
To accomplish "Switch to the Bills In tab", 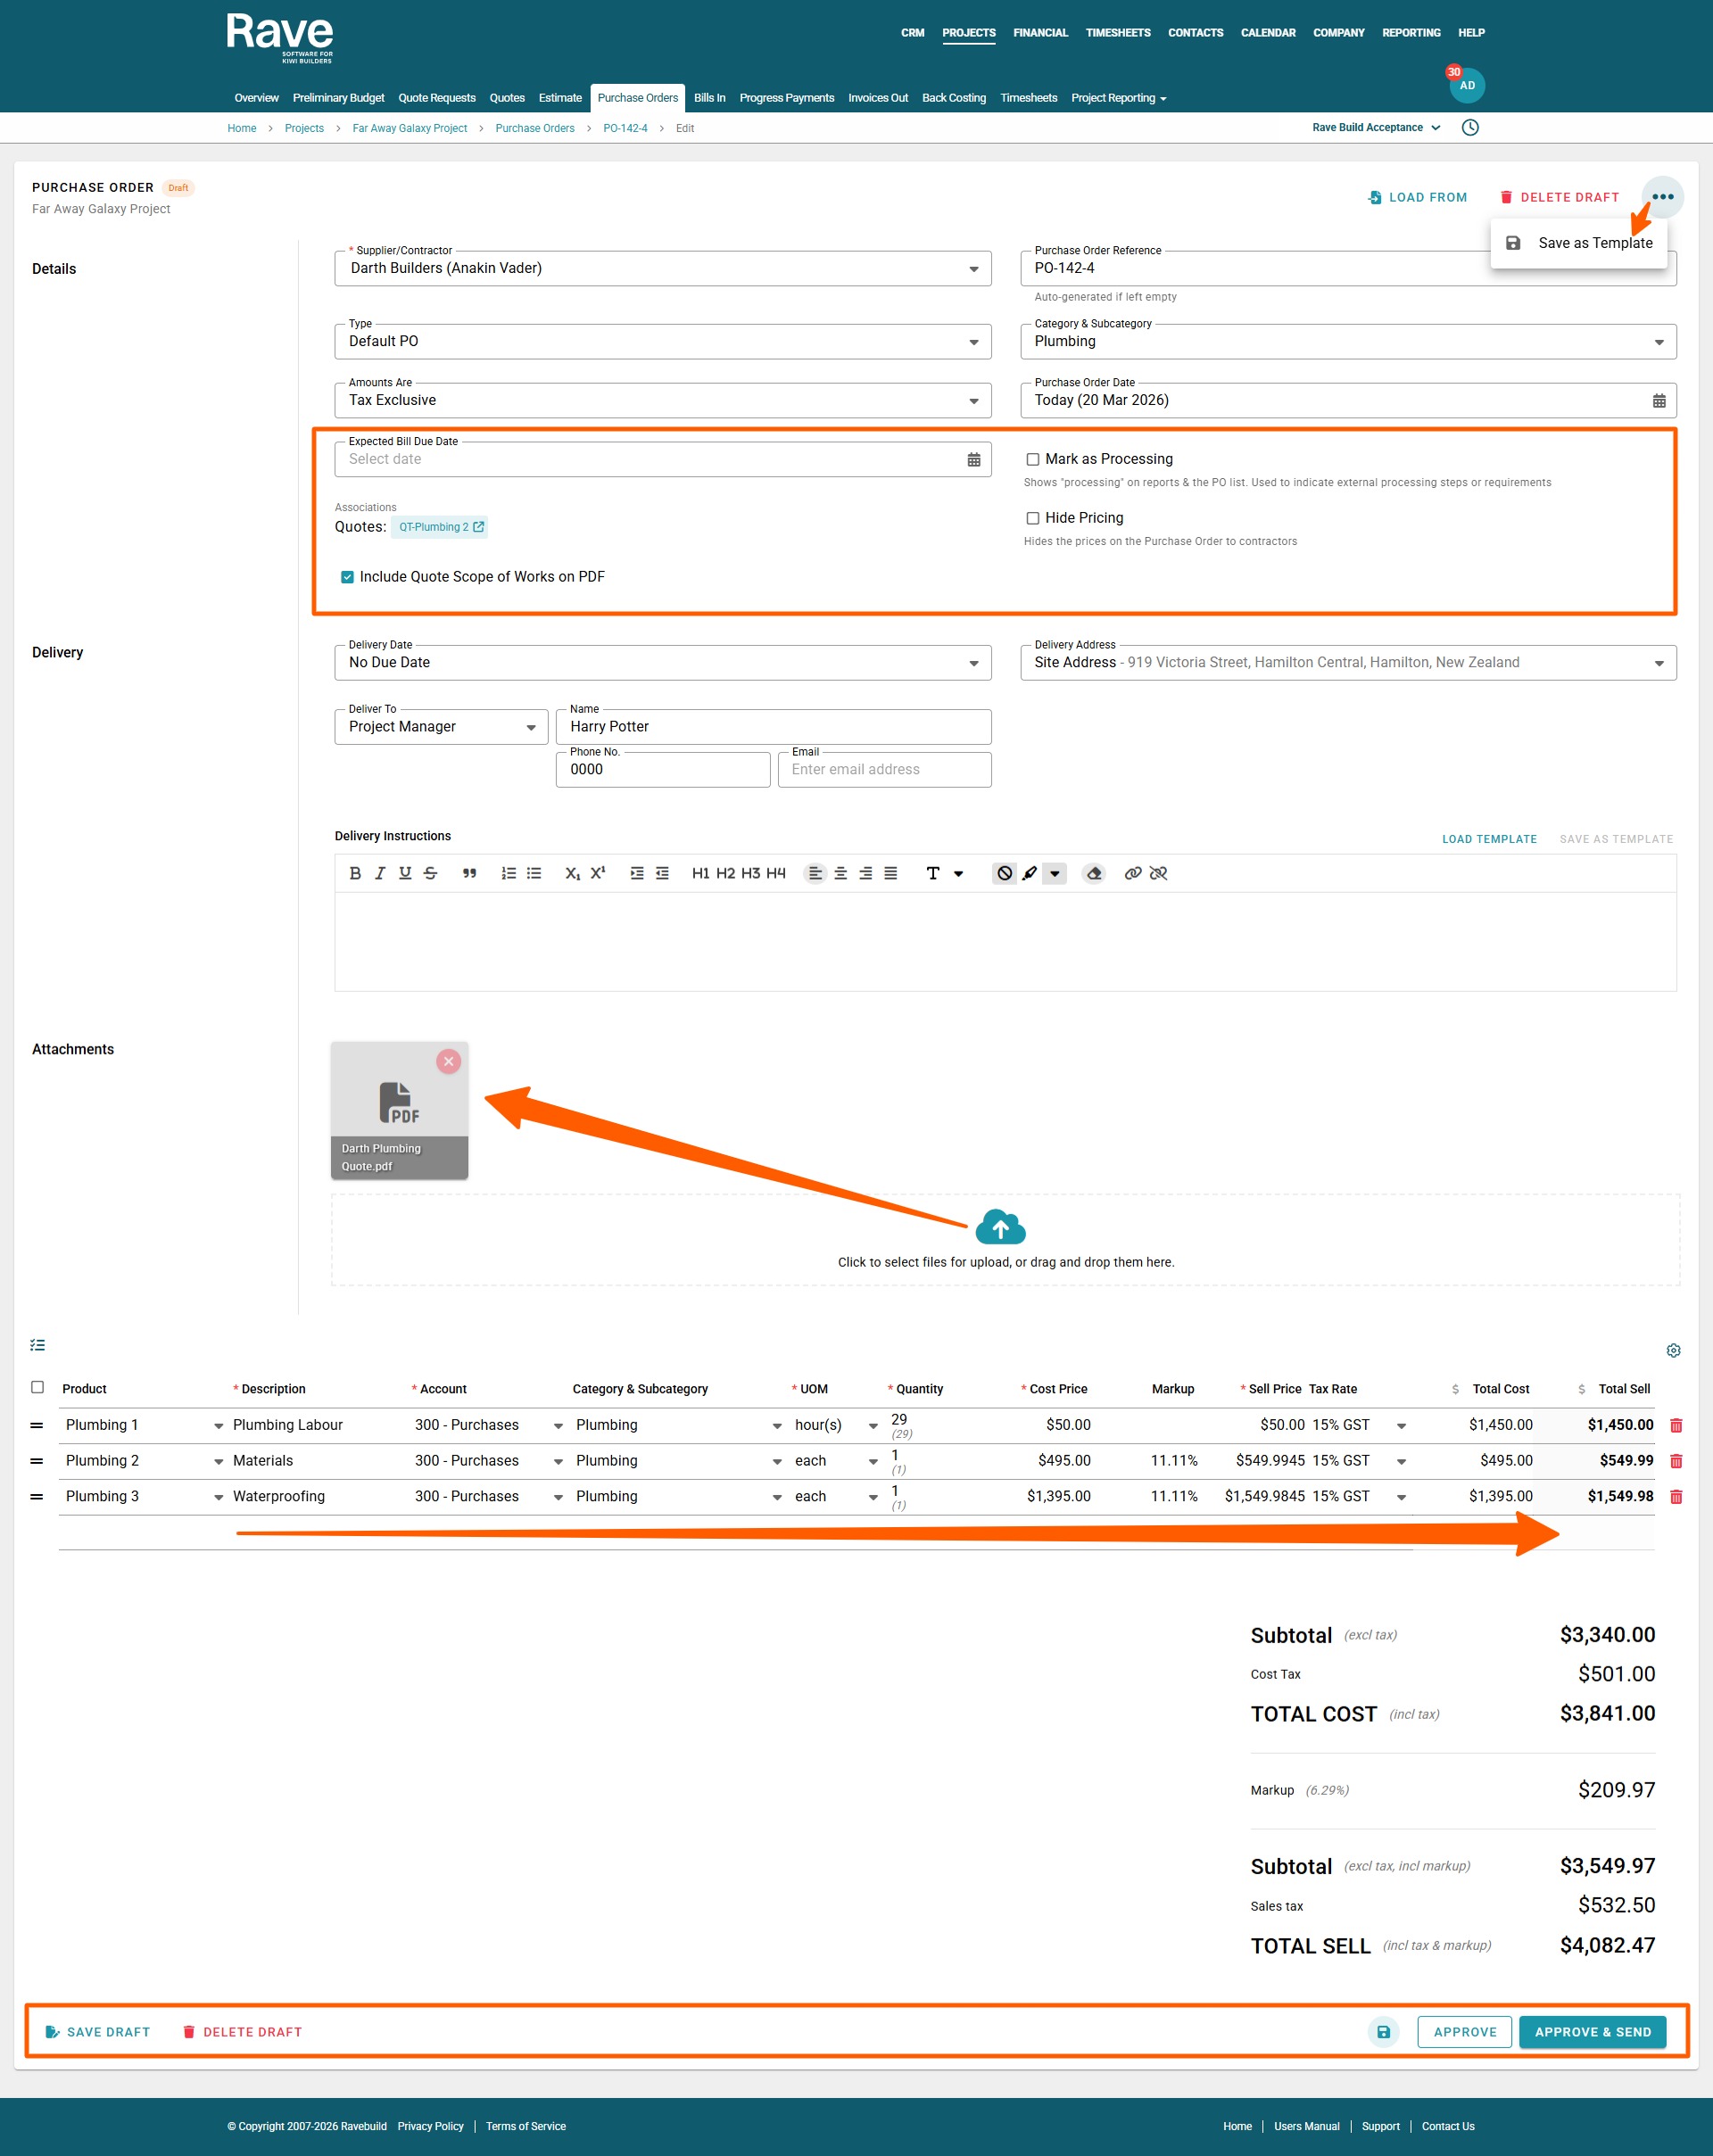I will click(709, 98).
